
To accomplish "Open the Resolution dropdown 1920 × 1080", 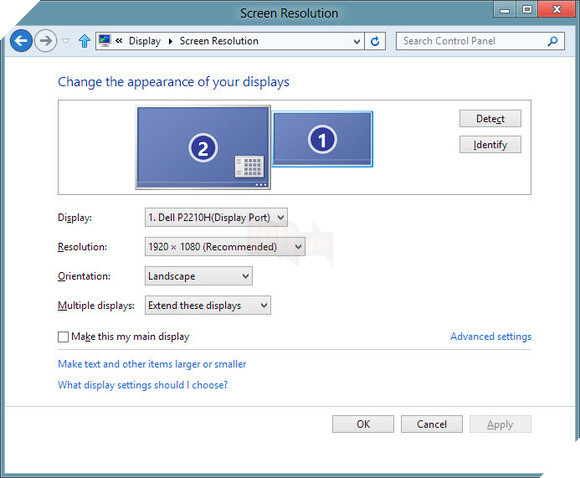I will pos(225,247).
